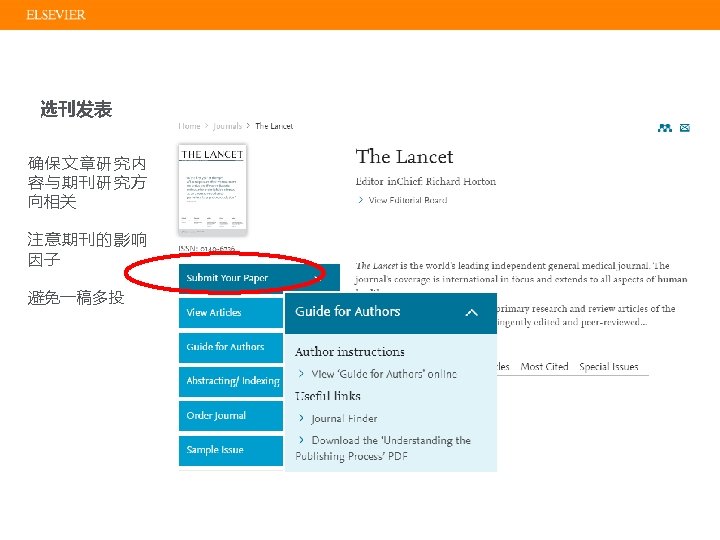720x540 pixels.
Task: Go to Home breadcrumb
Action: click(189, 126)
